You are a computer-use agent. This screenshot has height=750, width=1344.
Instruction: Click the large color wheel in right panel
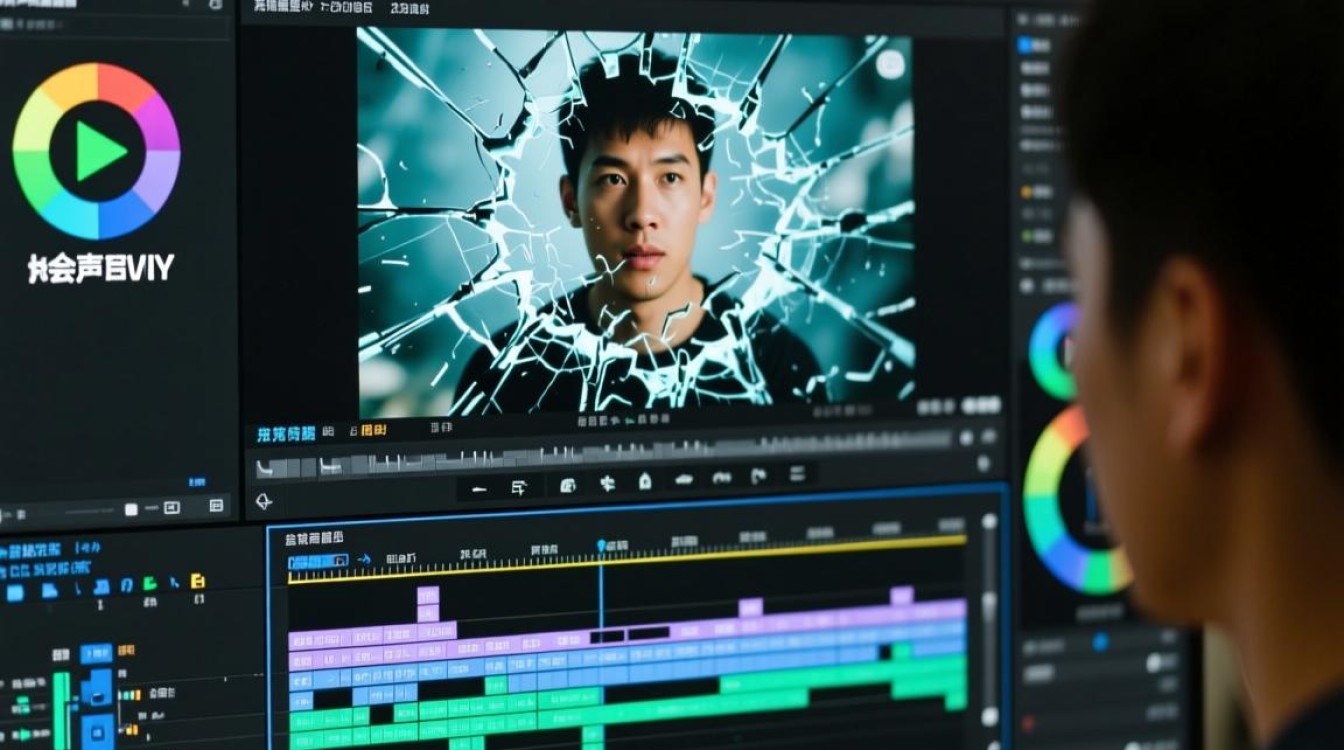[x=1075, y=500]
